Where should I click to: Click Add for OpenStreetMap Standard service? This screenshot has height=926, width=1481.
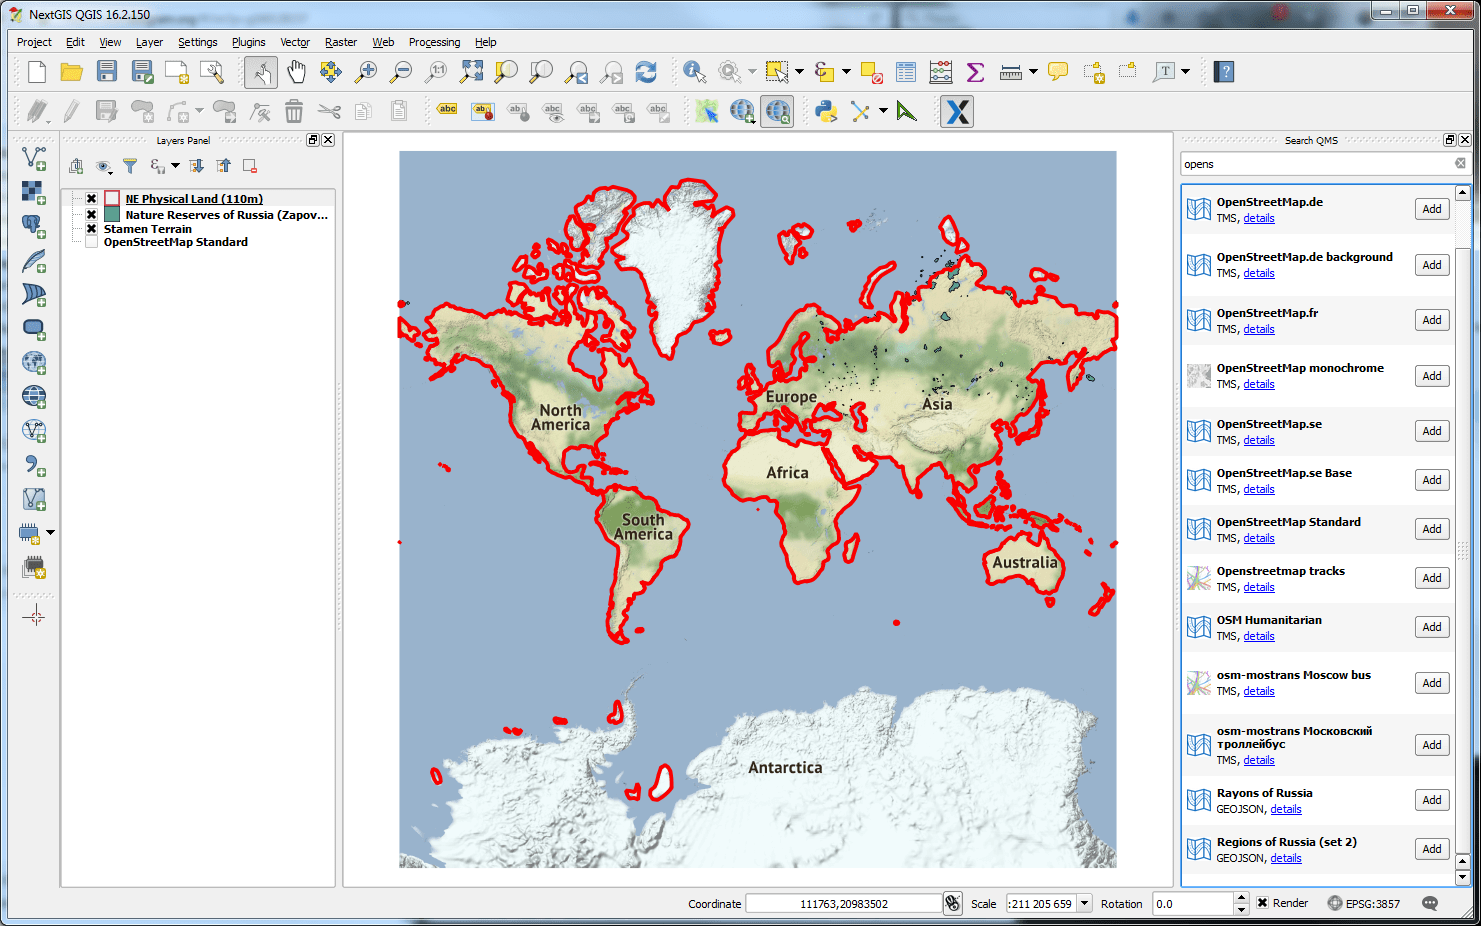pos(1431,528)
